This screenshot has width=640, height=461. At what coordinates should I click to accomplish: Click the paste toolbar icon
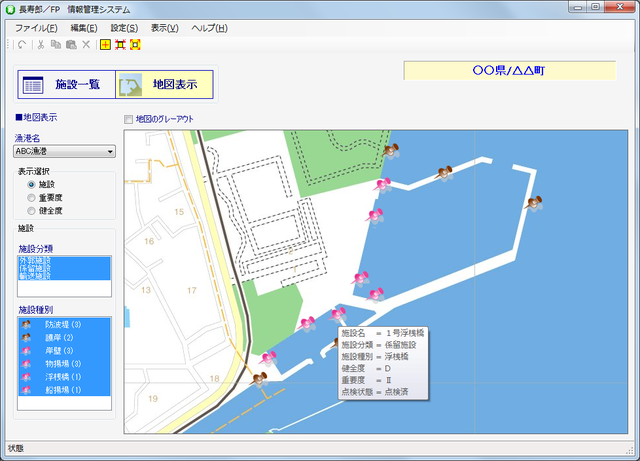[x=71, y=45]
